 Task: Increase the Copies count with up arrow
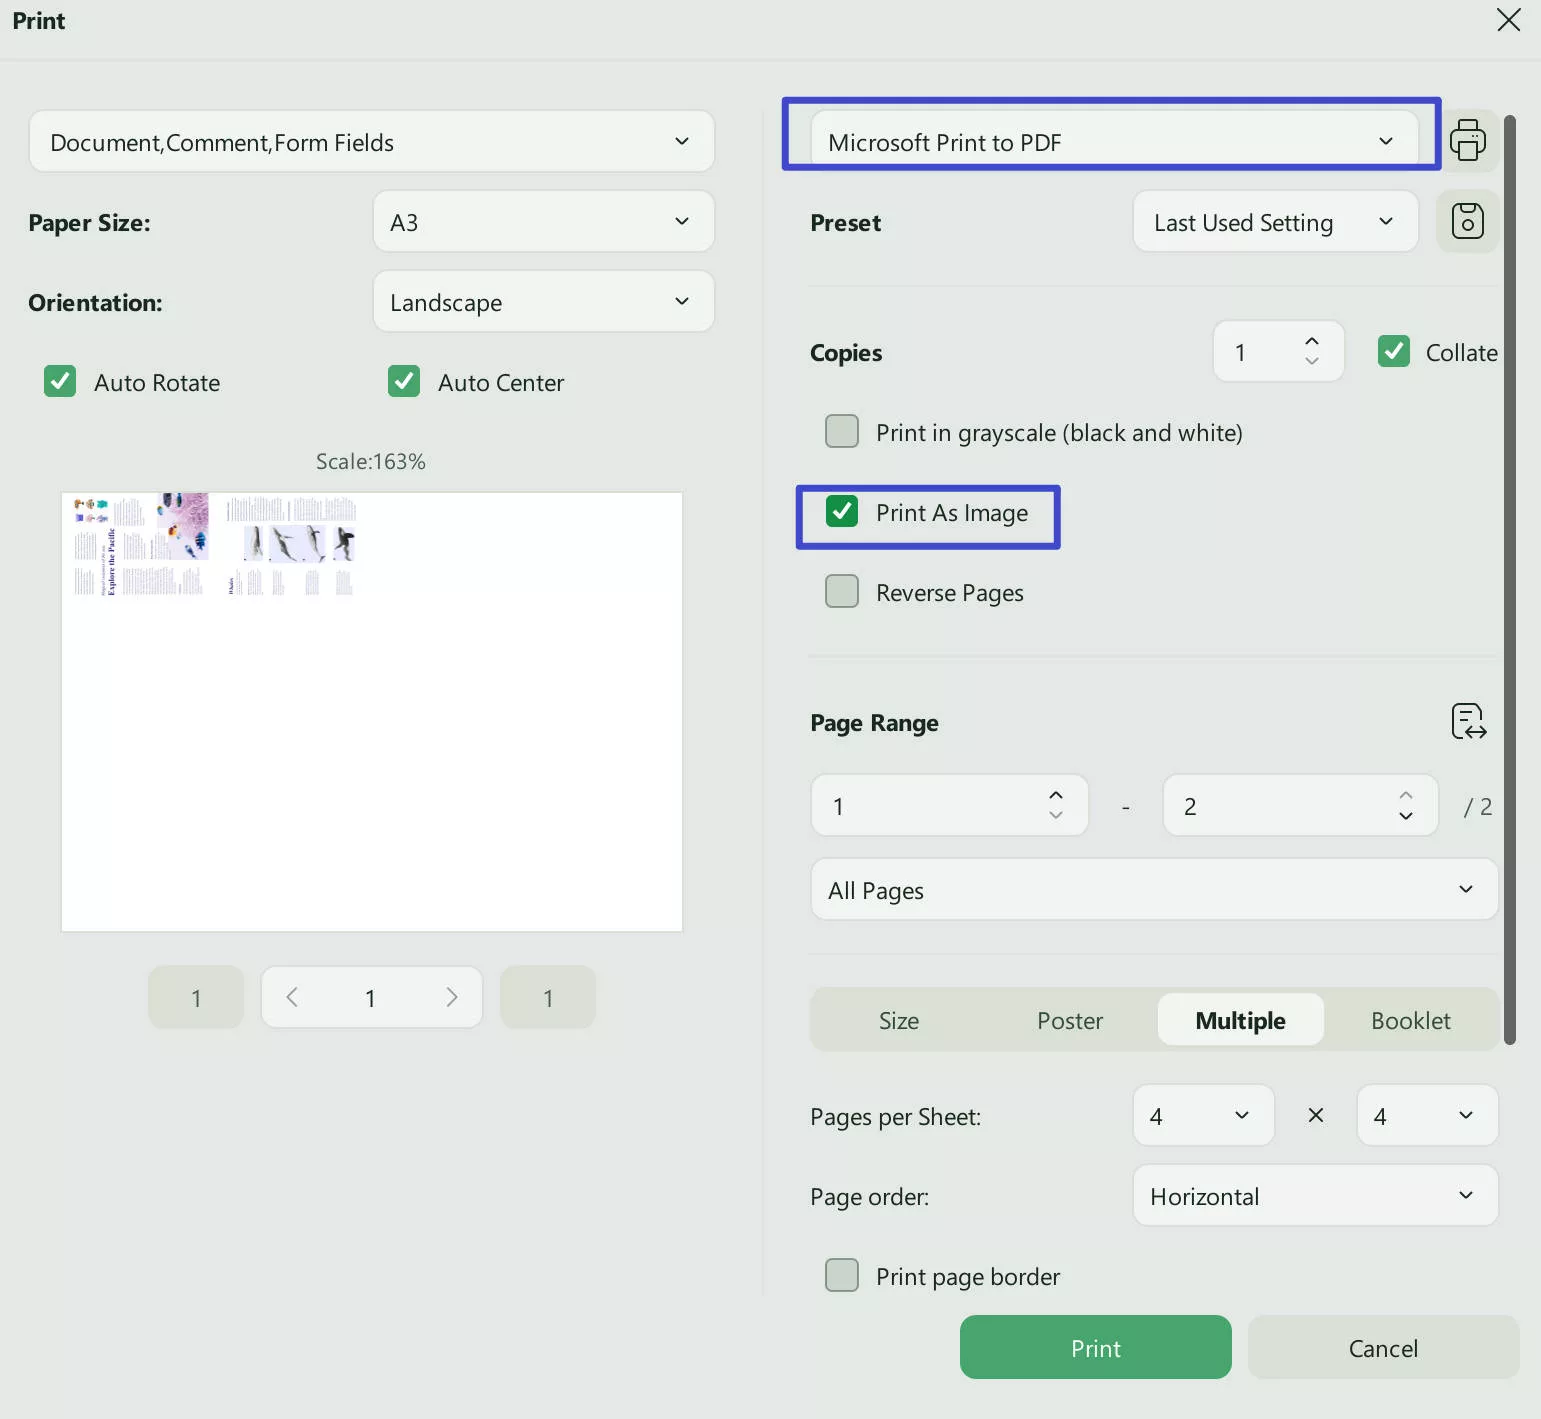1310,340
